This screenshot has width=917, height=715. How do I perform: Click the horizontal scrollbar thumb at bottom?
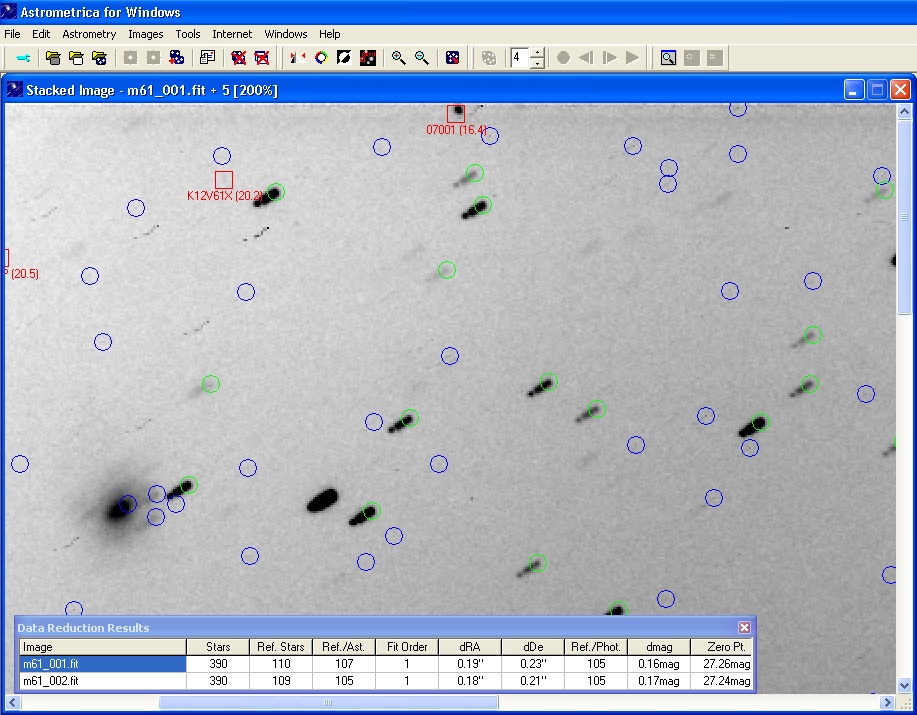click(x=328, y=703)
